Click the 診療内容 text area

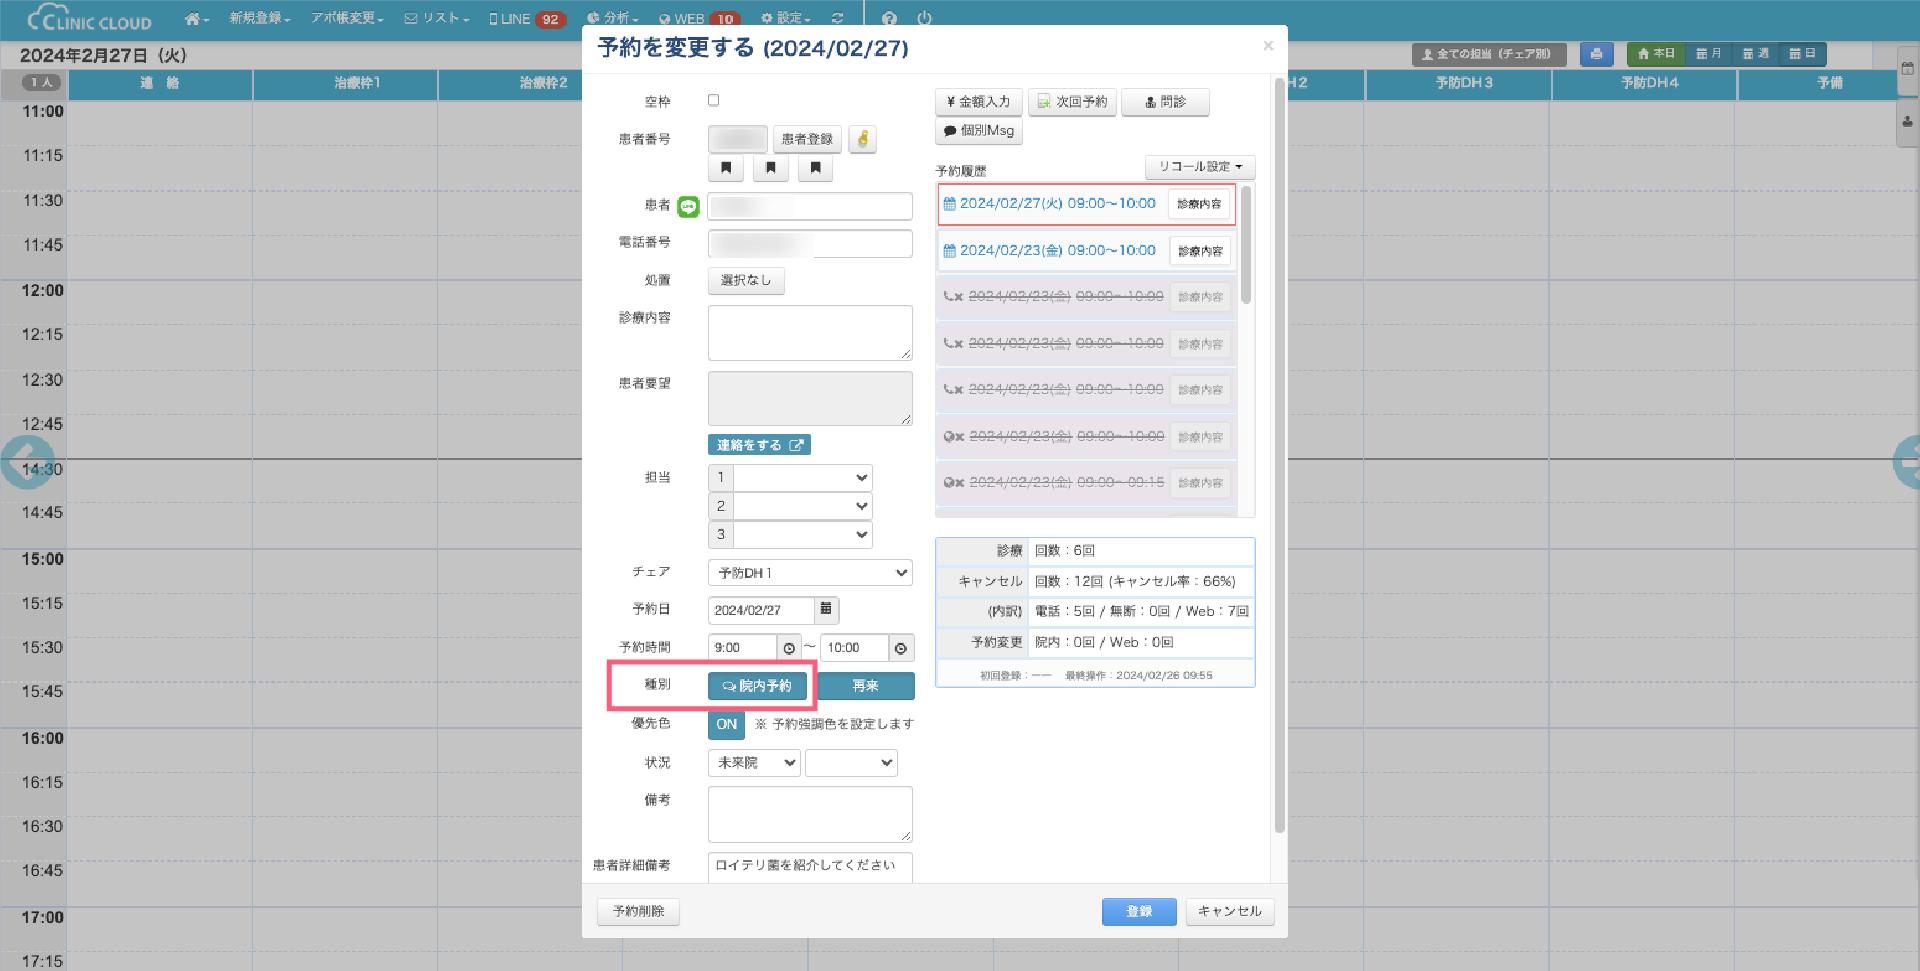809,332
